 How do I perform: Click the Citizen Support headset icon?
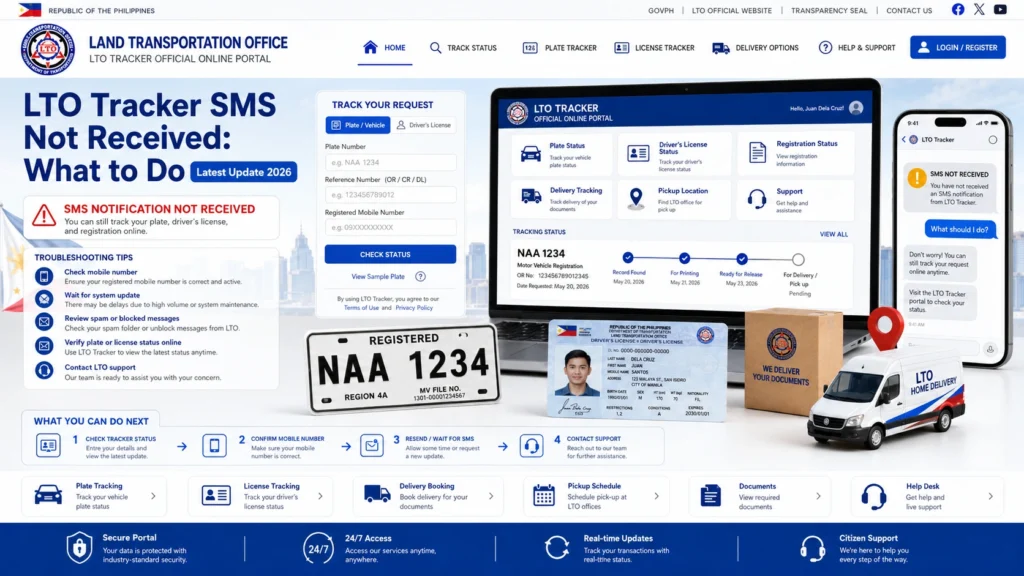812,548
